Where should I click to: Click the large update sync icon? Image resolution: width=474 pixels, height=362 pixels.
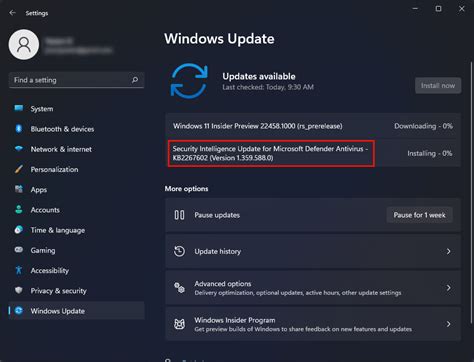[x=189, y=81]
